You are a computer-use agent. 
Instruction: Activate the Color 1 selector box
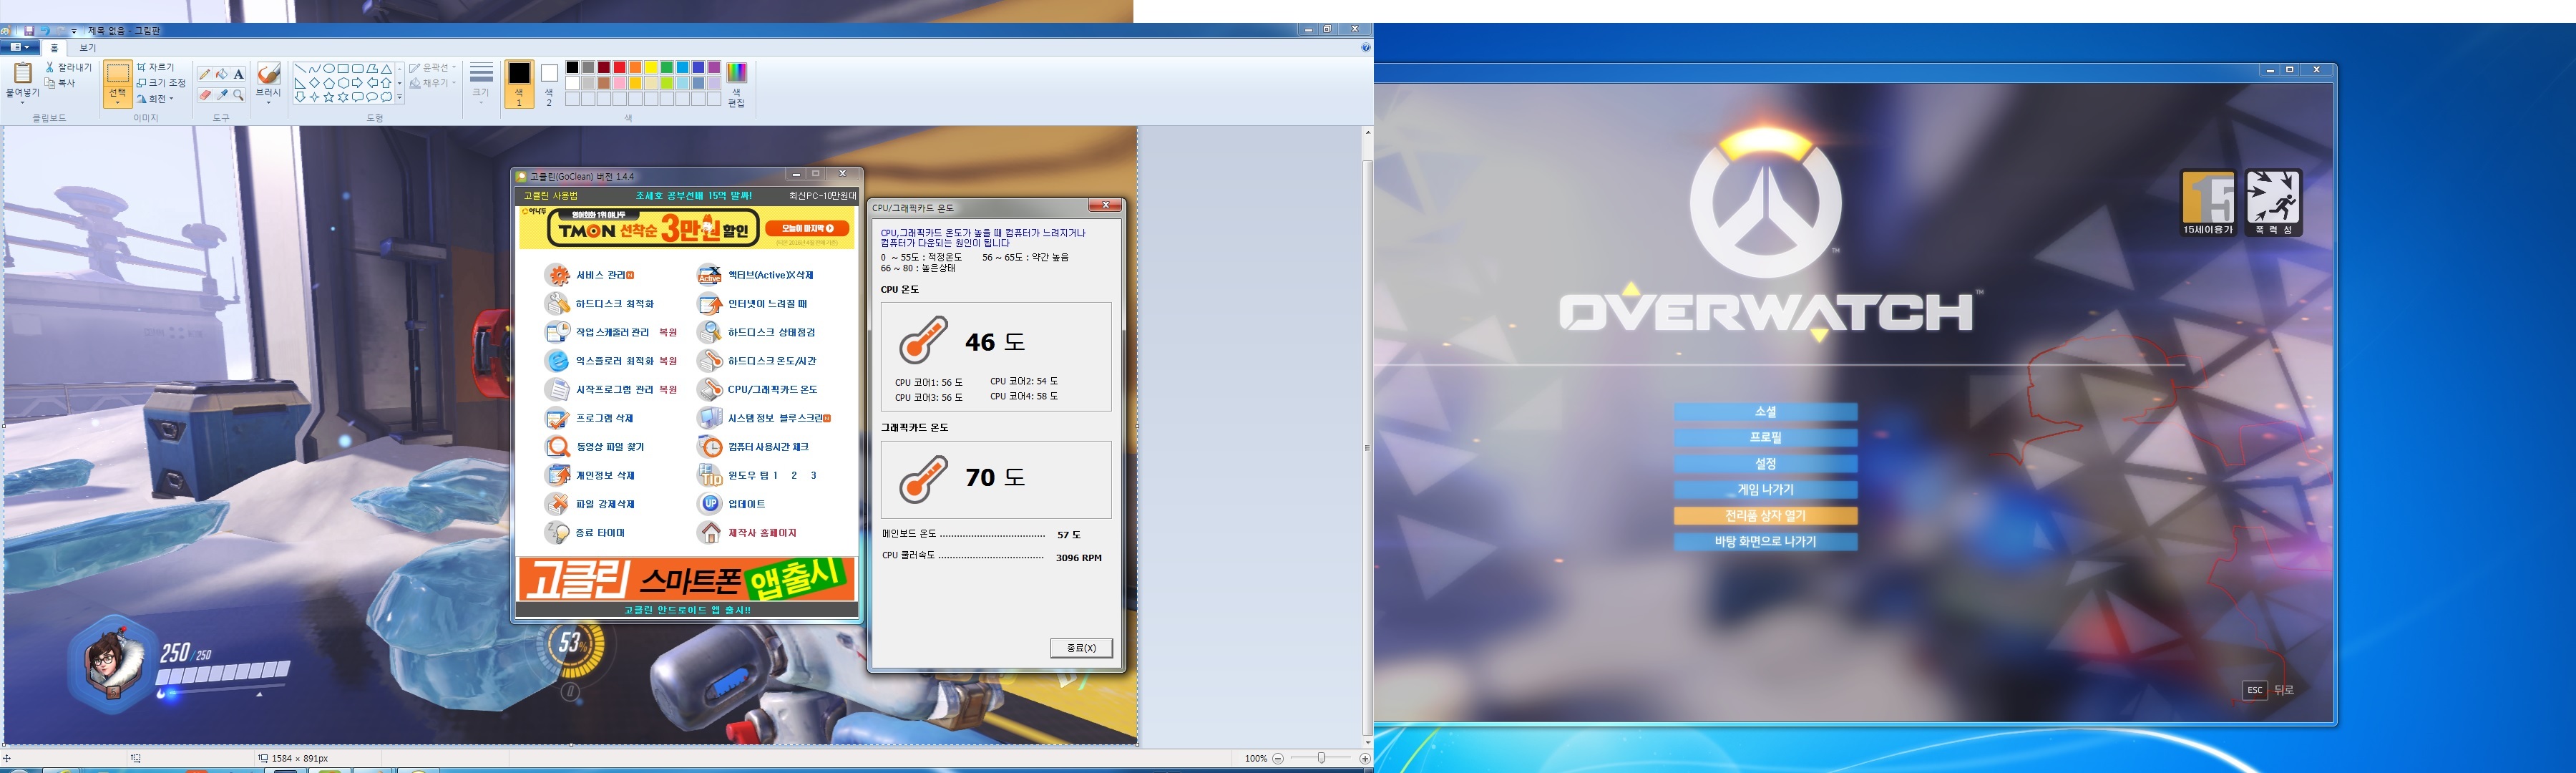(x=519, y=73)
